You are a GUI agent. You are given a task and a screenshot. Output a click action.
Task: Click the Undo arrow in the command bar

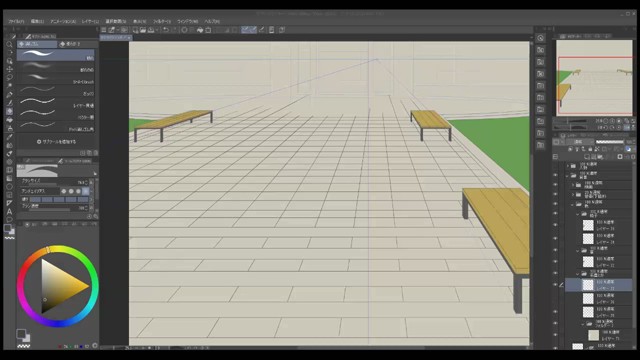pos(165,30)
